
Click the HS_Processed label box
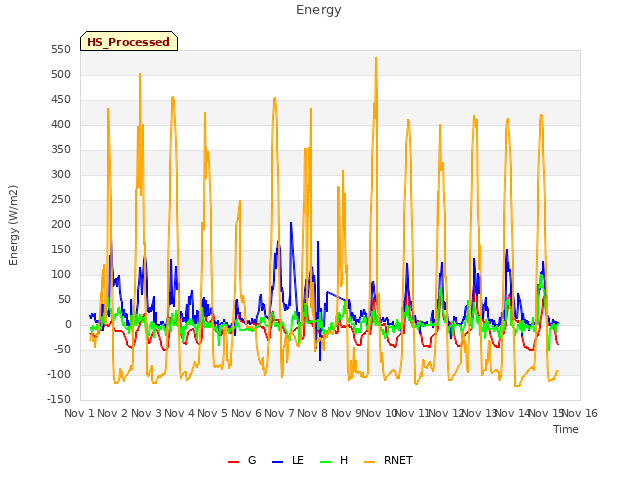click(x=129, y=41)
